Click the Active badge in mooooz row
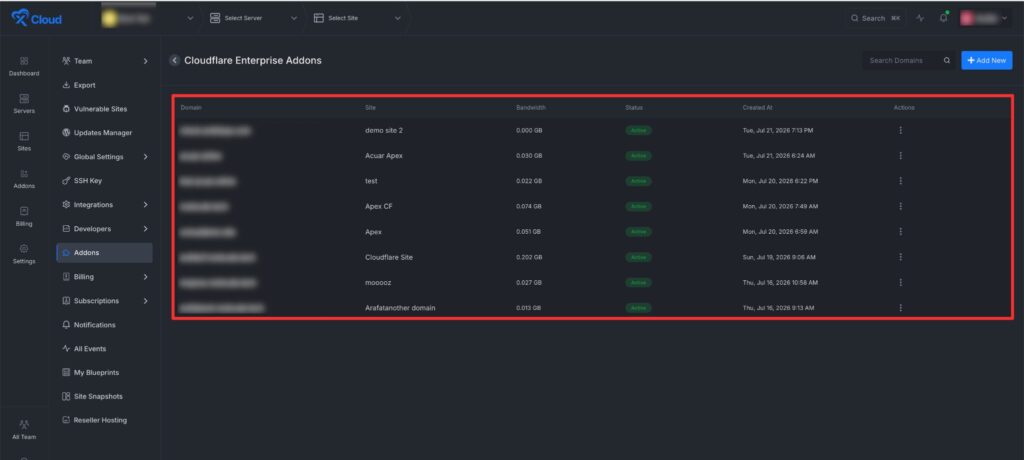Viewport: 1024px width, 460px height. [x=638, y=282]
